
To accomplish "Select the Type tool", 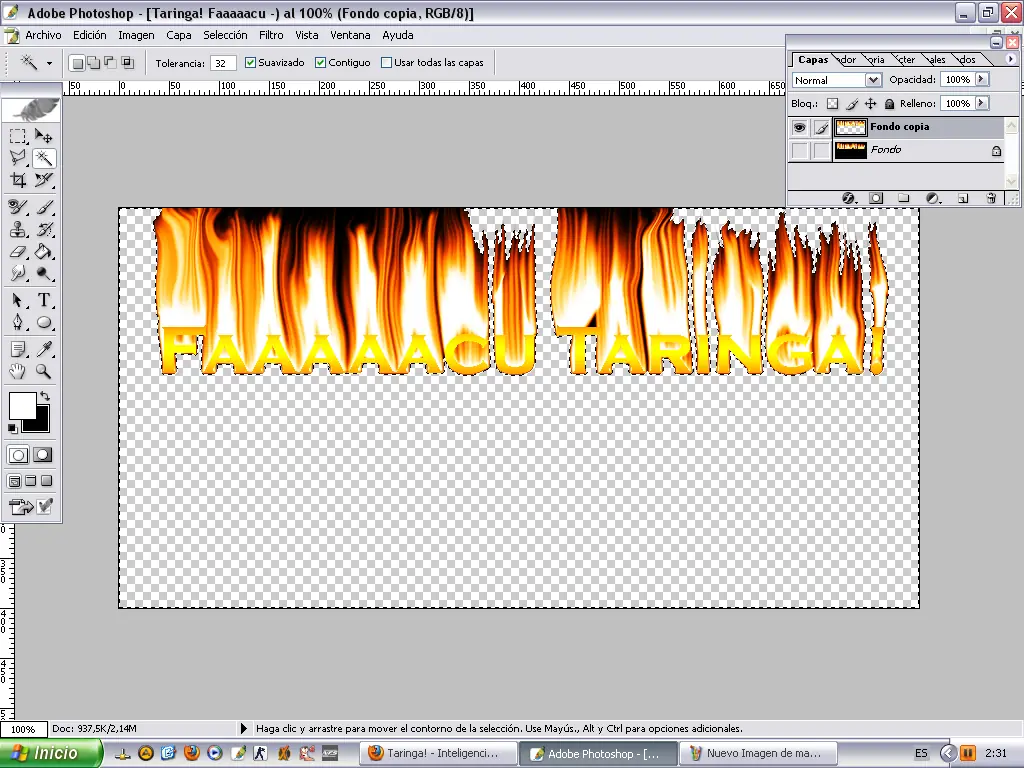I will [x=44, y=300].
